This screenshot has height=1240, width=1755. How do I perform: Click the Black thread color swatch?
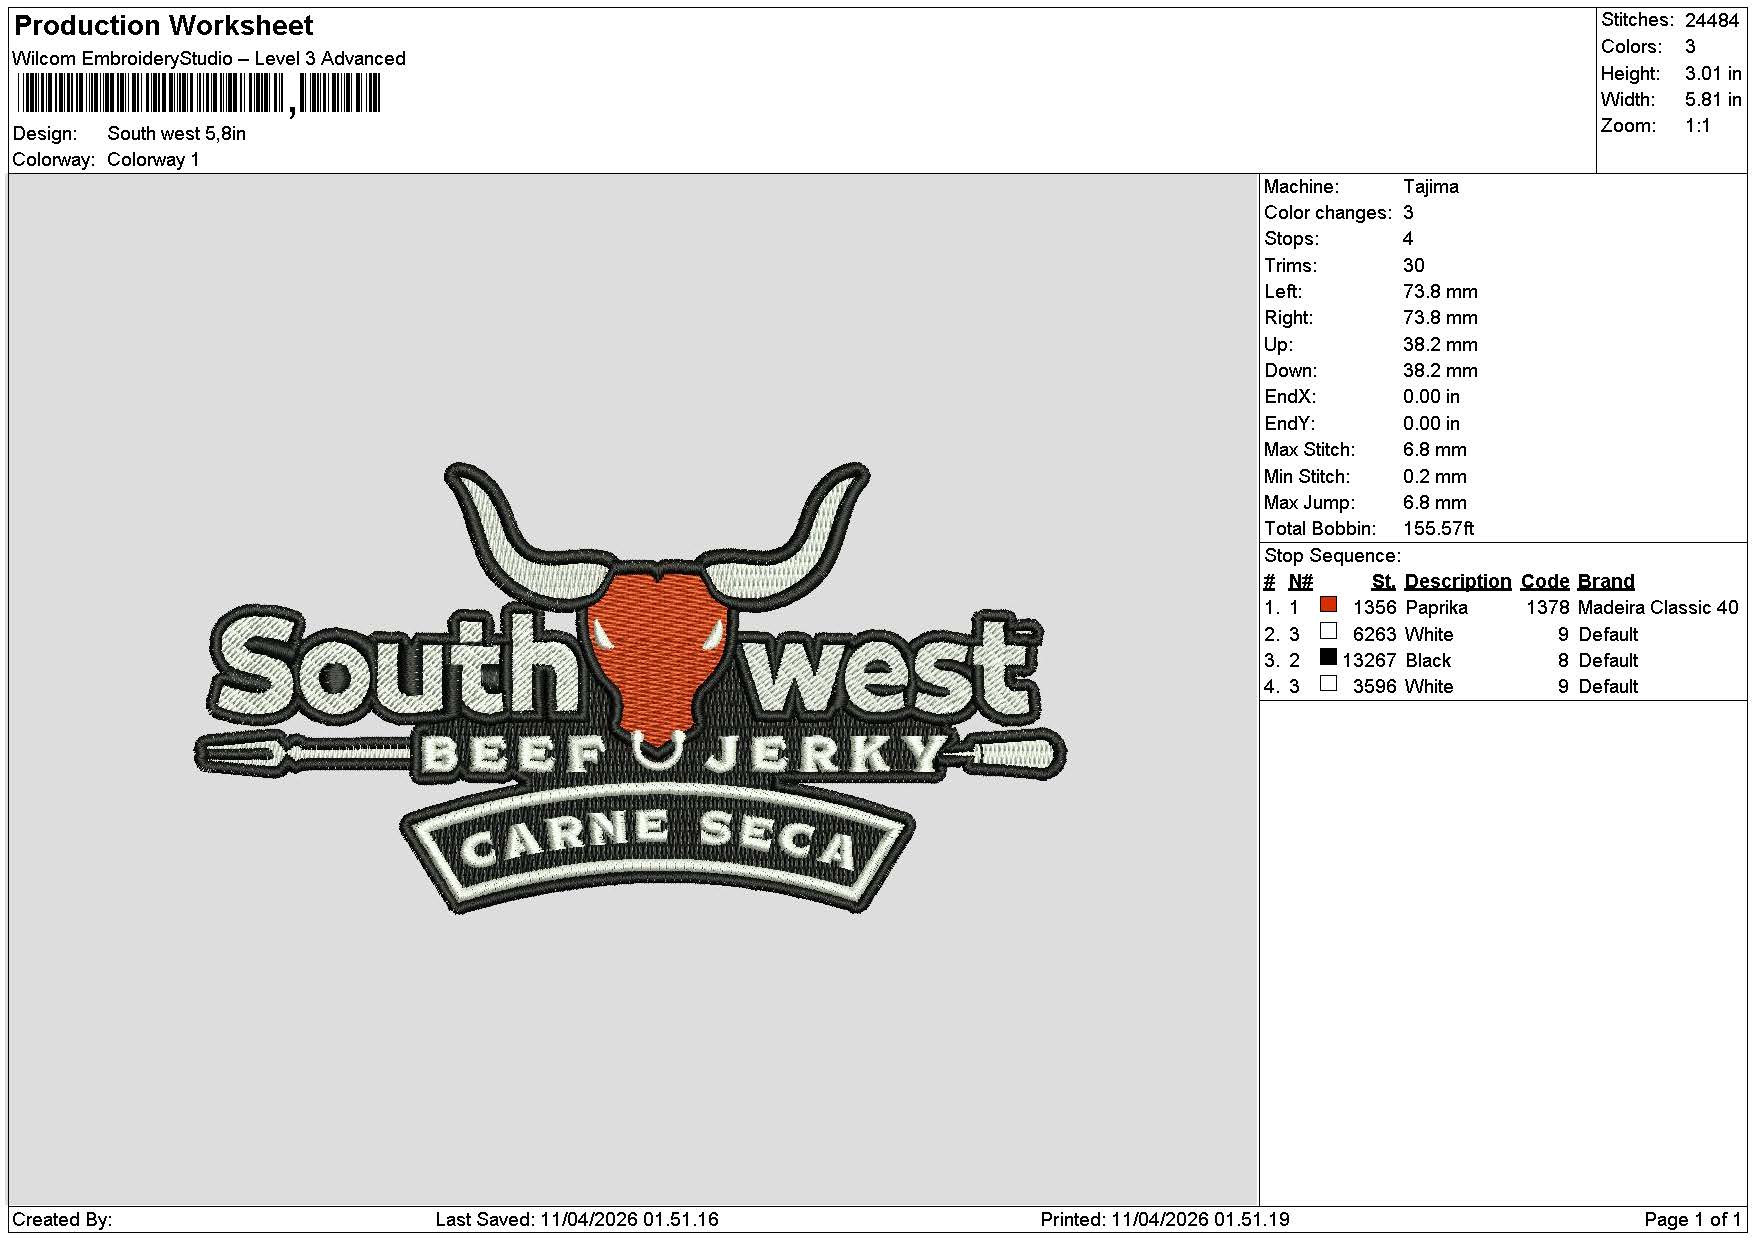[x=1328, y=658]
